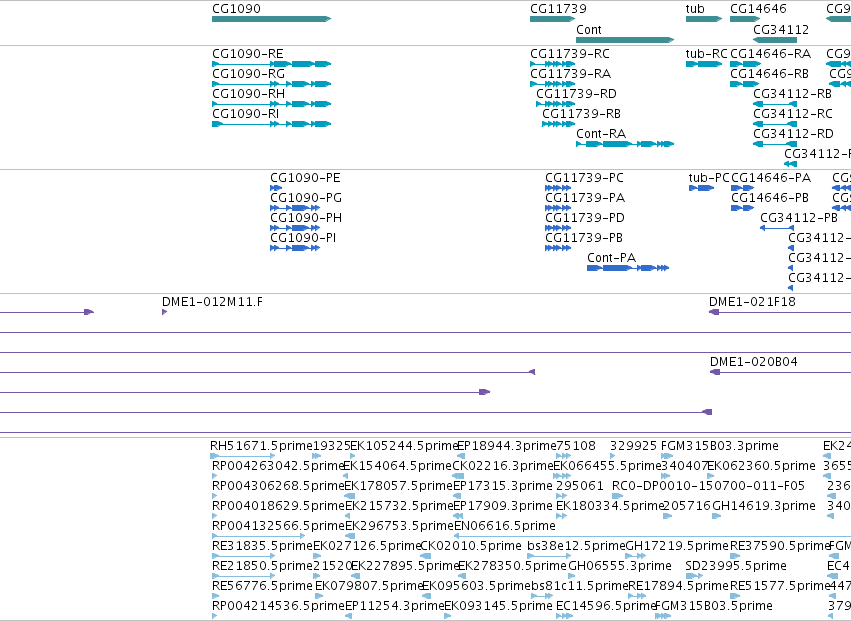Select protein label CG1090-PH
The image size is (851, 621).
click(x=306, y=218)
